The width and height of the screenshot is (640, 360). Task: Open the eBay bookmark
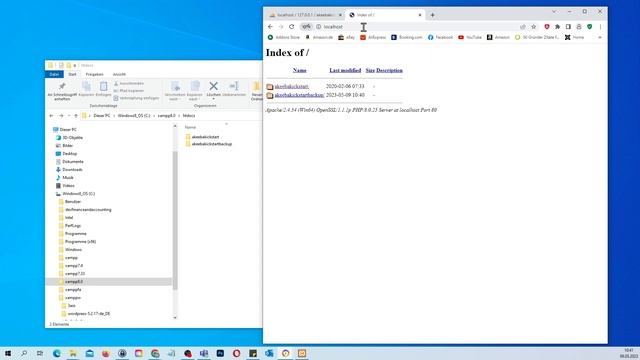click(x=347, y=37)
